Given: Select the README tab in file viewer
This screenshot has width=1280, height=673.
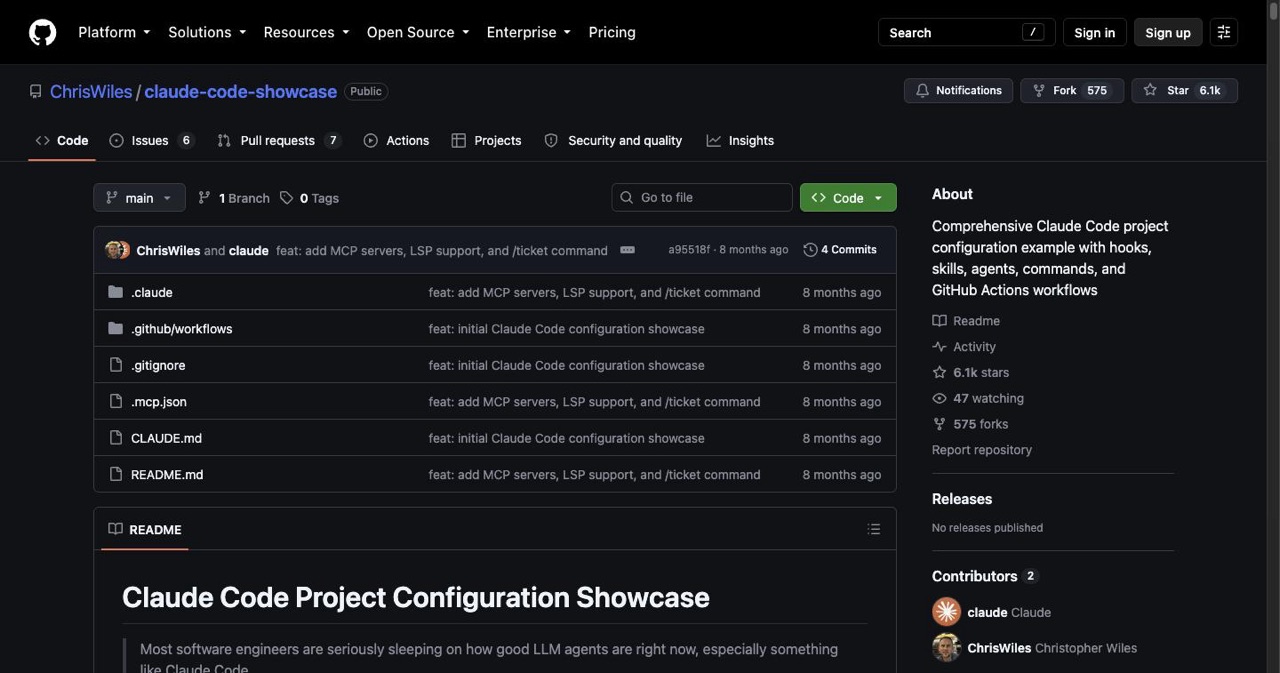Looking at the screenshot, I should click(x=145, y=529).
